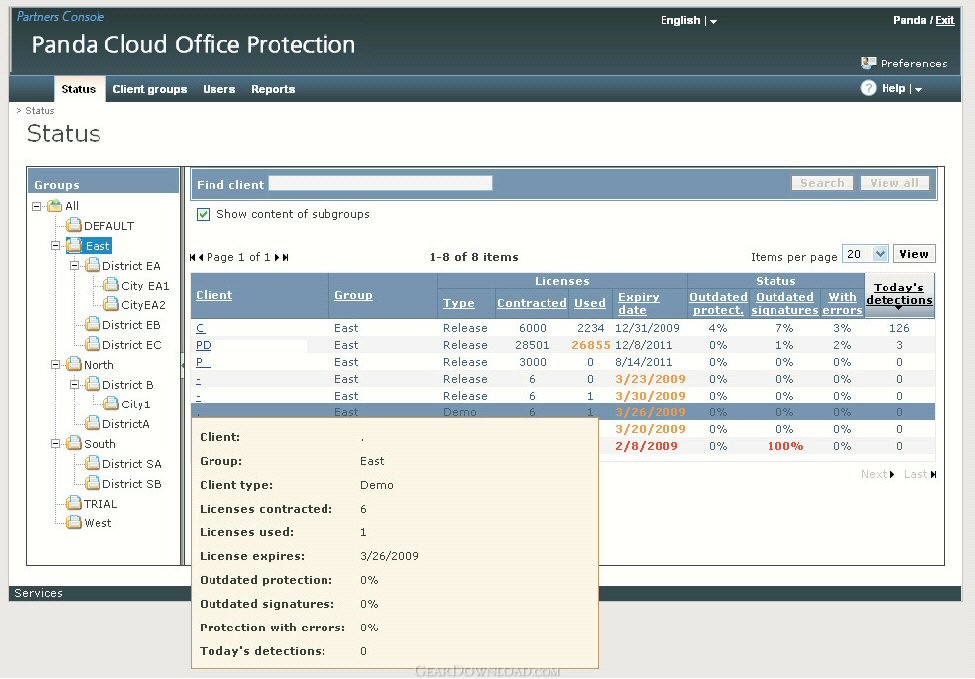This screenshot has height=679, width=975.
Task: Click the City EA1 folder icon
Action: click(111, 285)
